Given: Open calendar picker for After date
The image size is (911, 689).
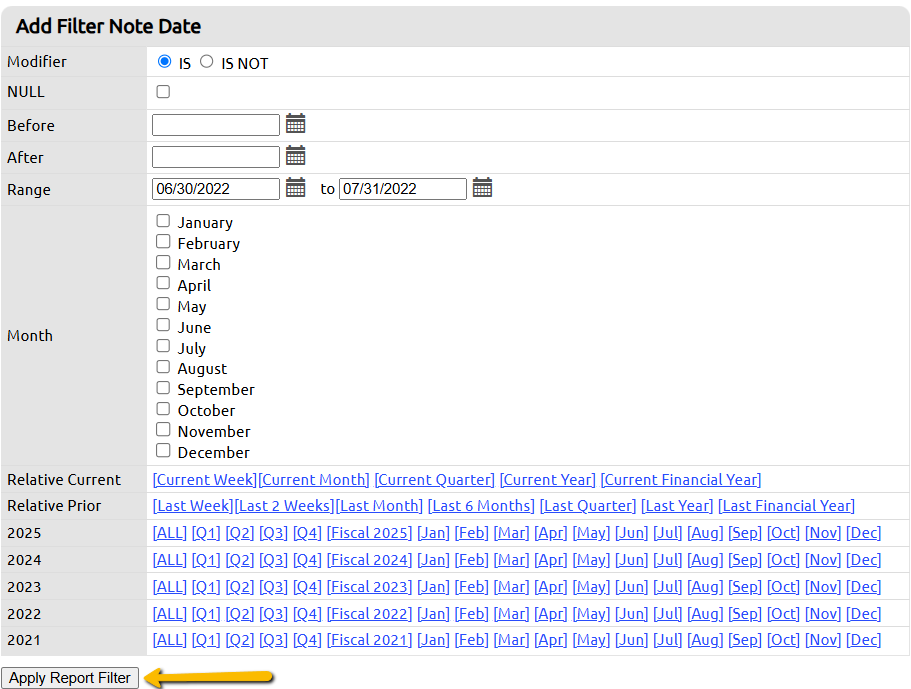Looking at the screenshot, I should 295,156.
